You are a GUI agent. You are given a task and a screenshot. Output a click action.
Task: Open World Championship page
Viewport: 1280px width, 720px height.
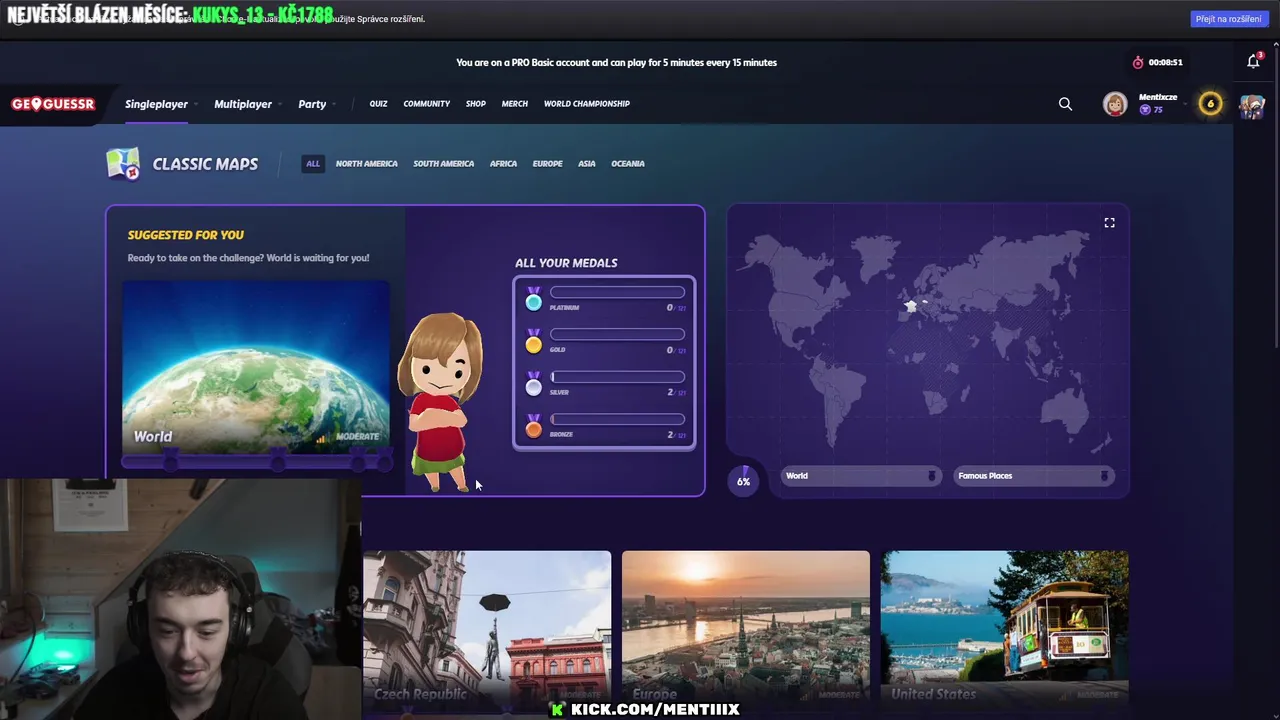tap(587, 104)
